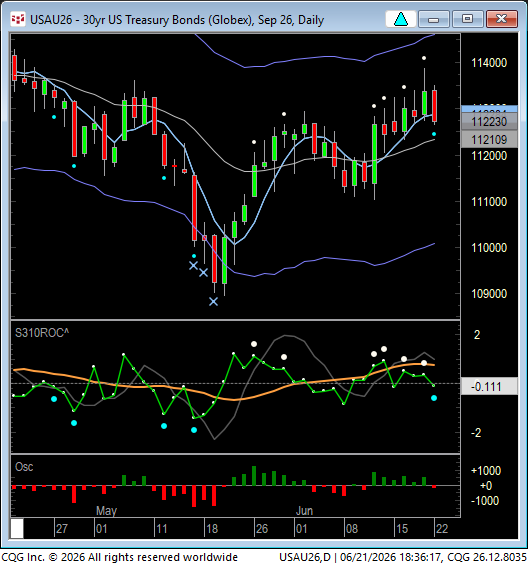
Task: Click the -0.111 study value marker
Action: point(489,387)
